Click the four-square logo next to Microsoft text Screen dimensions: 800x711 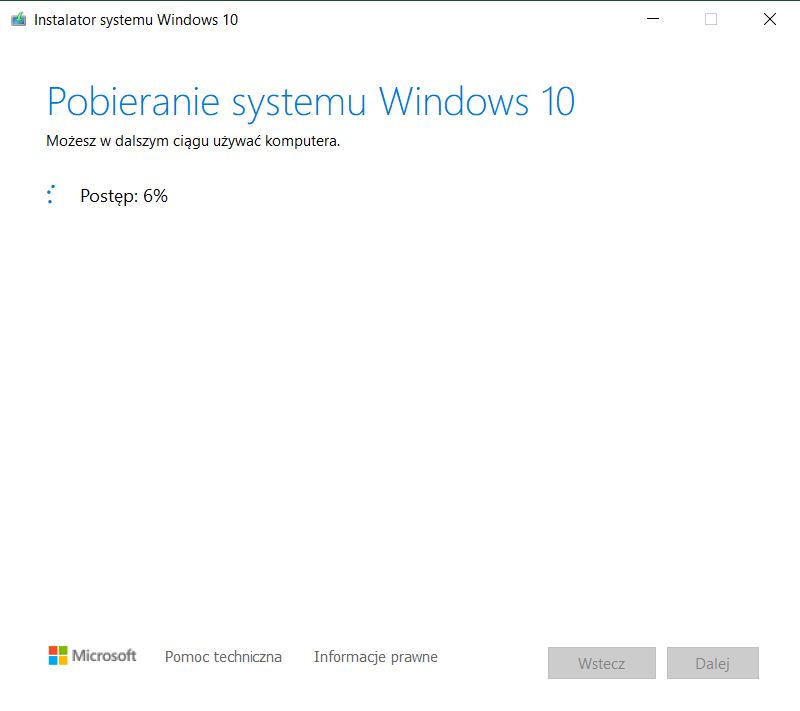pyautogui.click(x=57, y=655)
